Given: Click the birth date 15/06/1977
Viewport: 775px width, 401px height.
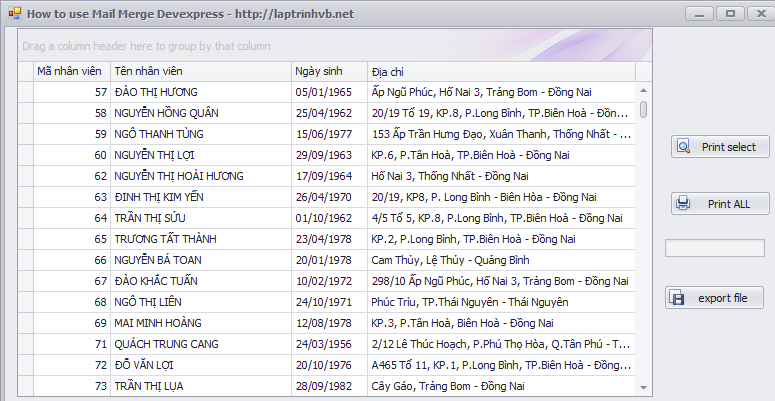Looking at the screenshot, I should coord(330,134).
